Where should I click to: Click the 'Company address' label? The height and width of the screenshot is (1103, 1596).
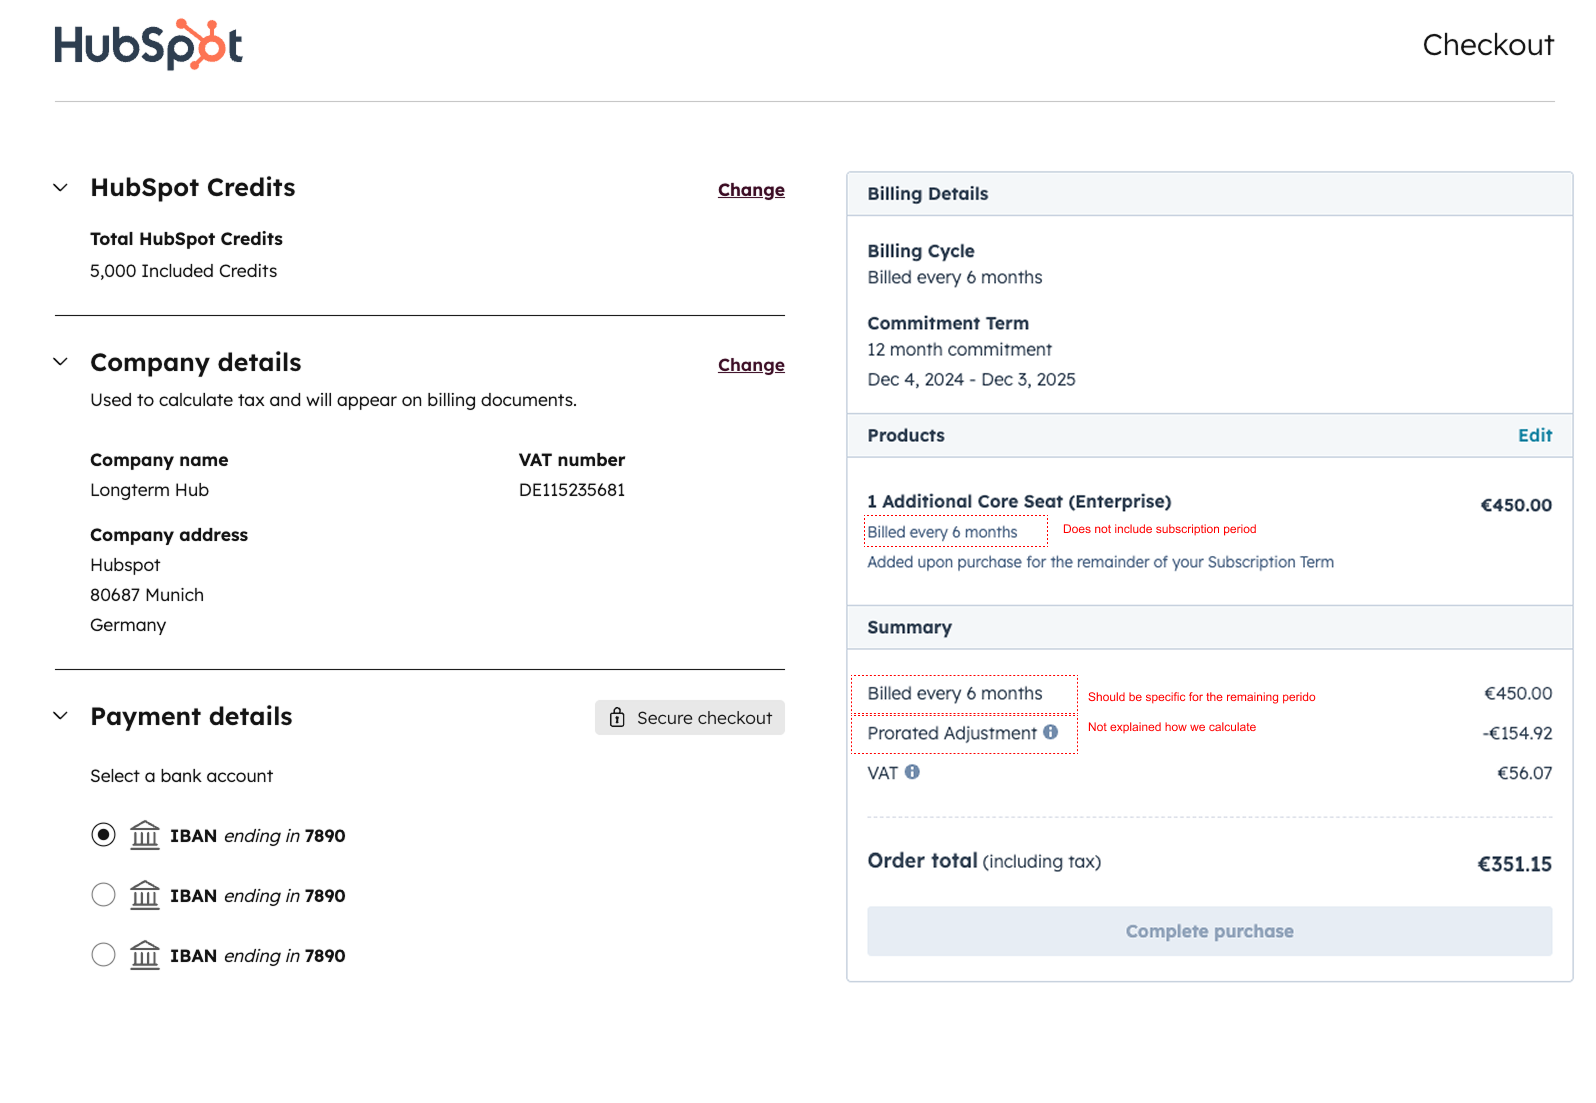click(169, 535)
